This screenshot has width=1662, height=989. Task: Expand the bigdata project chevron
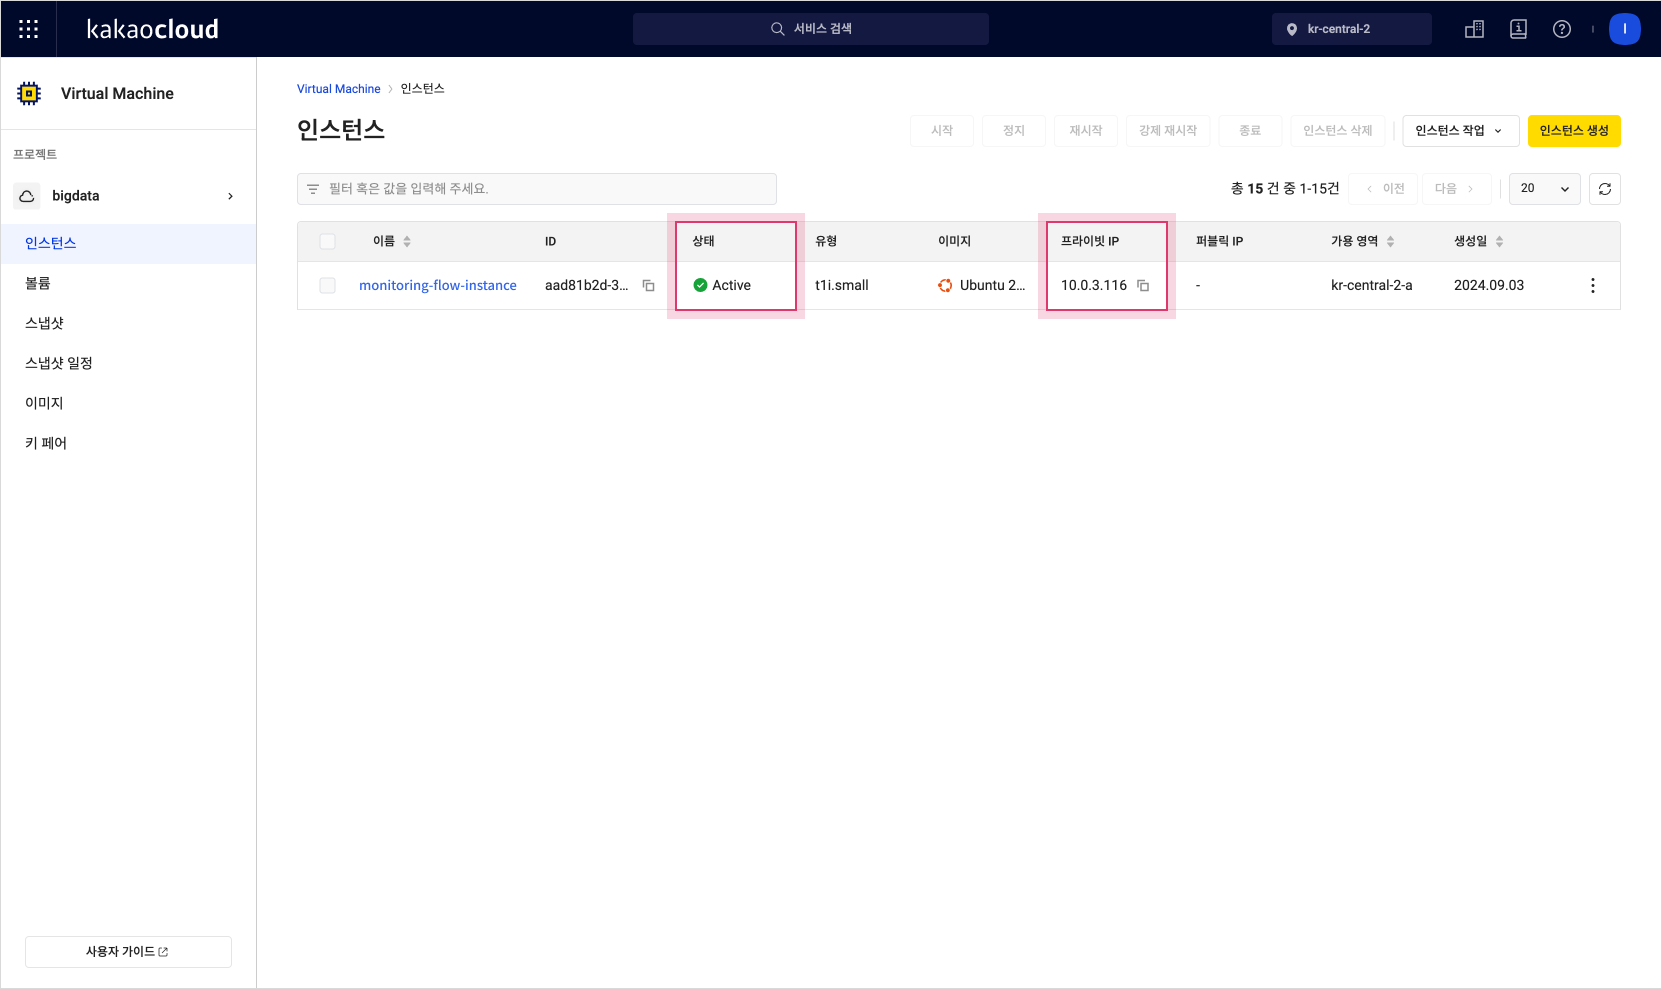231,196
